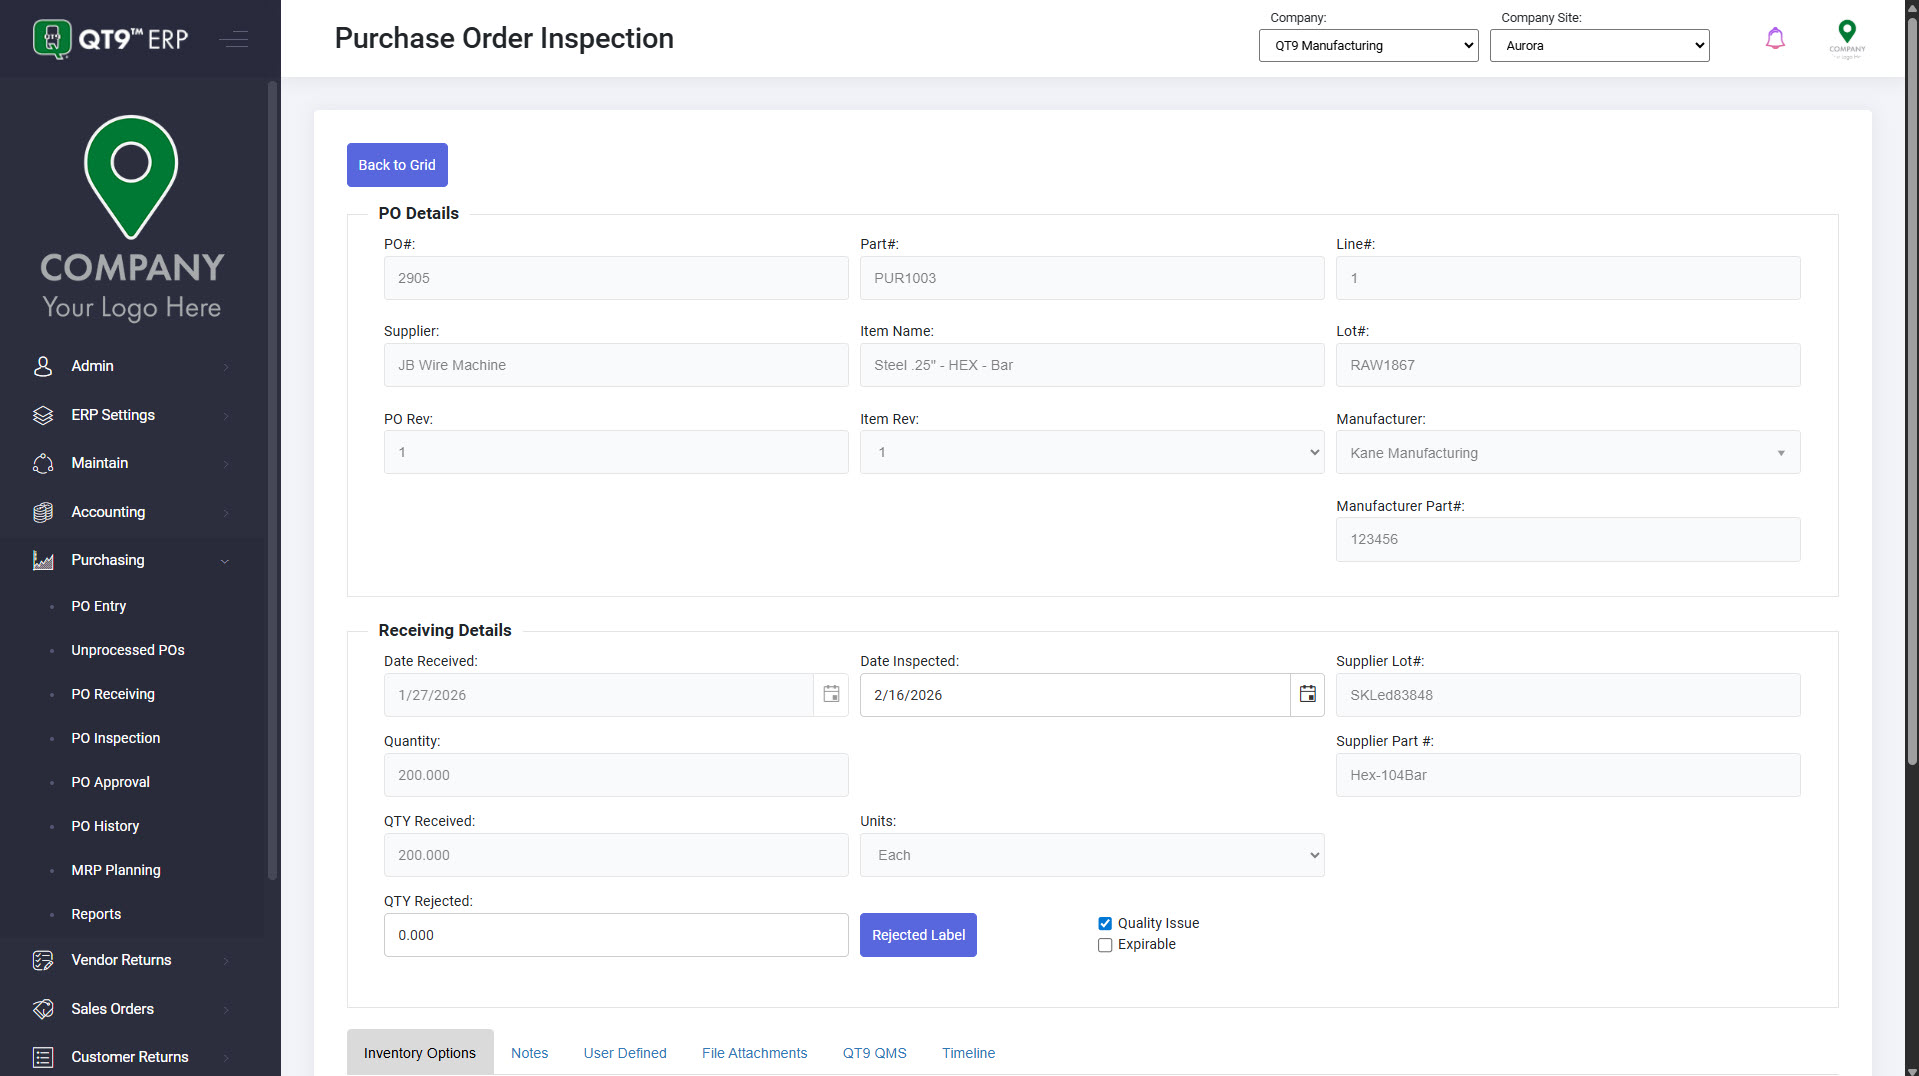Click the Accounting coins icon
The width and height of the screenshot is (1919, 1076).
tap(43, 512)
